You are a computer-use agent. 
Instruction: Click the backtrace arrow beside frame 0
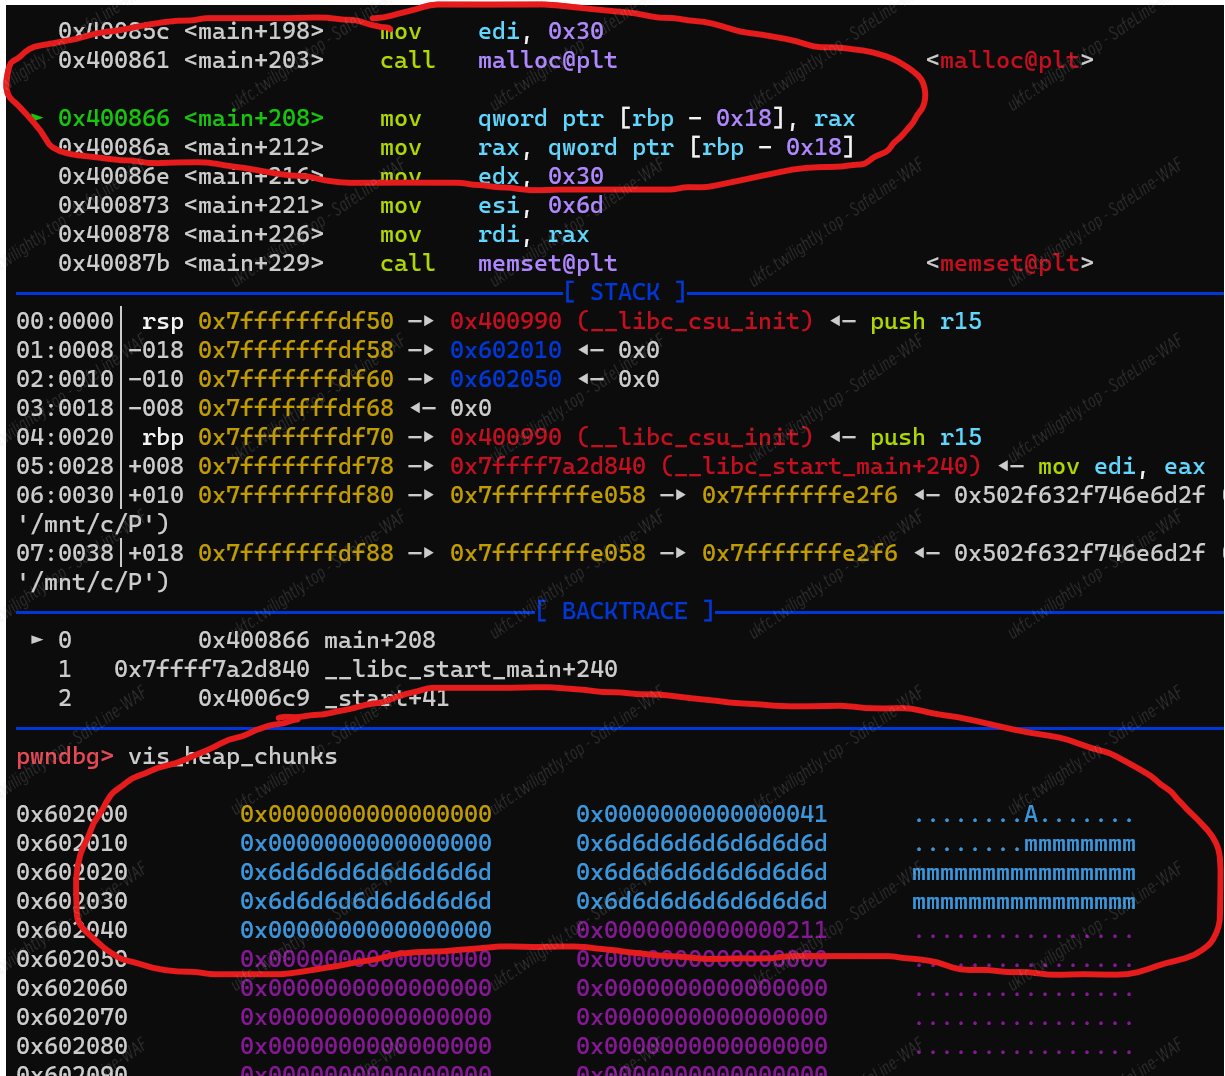point(37,640)
